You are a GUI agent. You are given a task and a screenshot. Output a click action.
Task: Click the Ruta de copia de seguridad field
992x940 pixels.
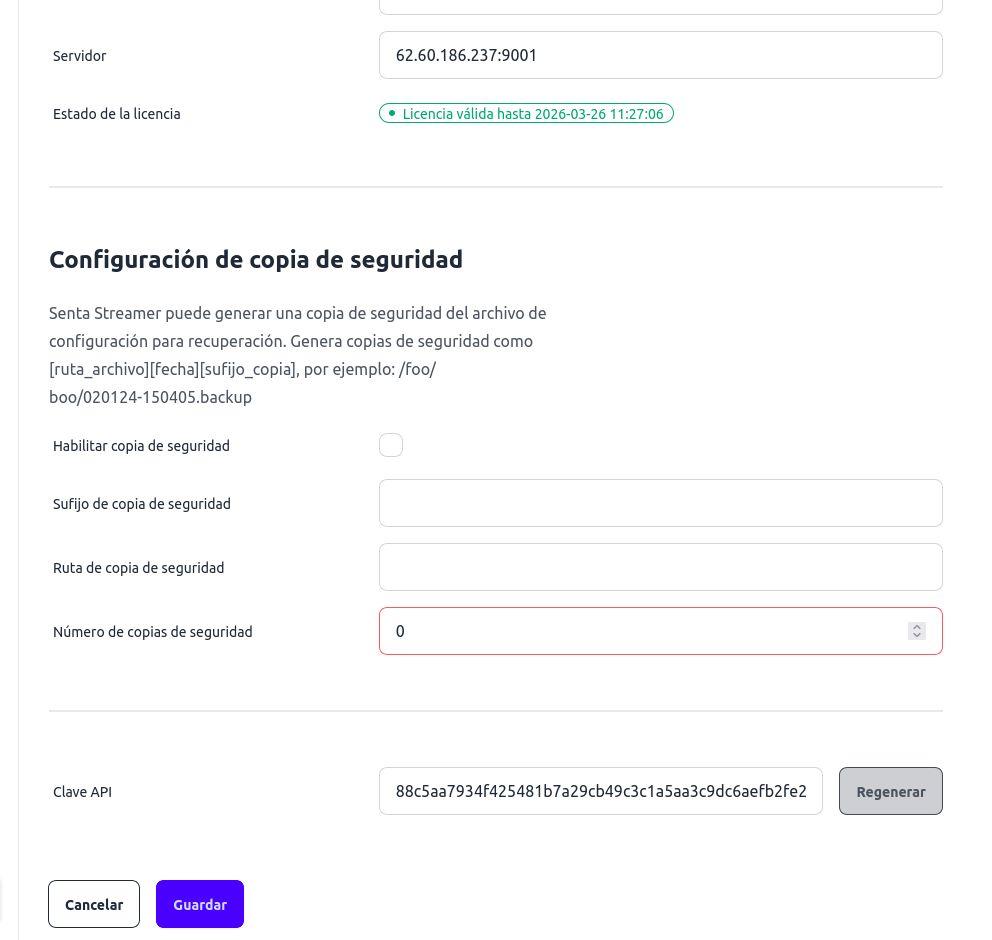click(660, 567)
